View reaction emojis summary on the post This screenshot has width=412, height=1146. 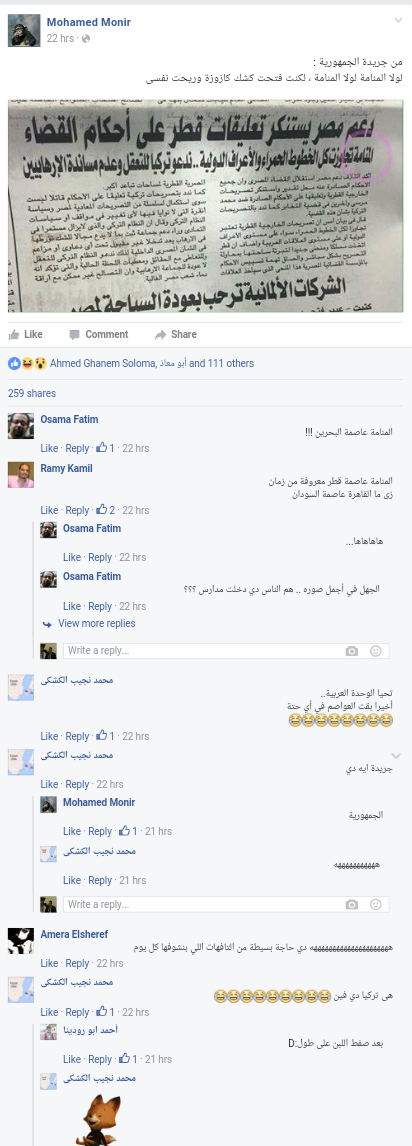pyautogui.click(x=28, y=363)
